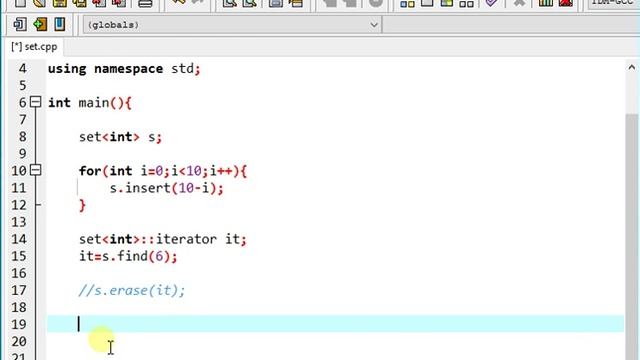Viewport: 640px width, 360px height.
Task: Click line number 8 in the gutter
Action: click(22, 137)
